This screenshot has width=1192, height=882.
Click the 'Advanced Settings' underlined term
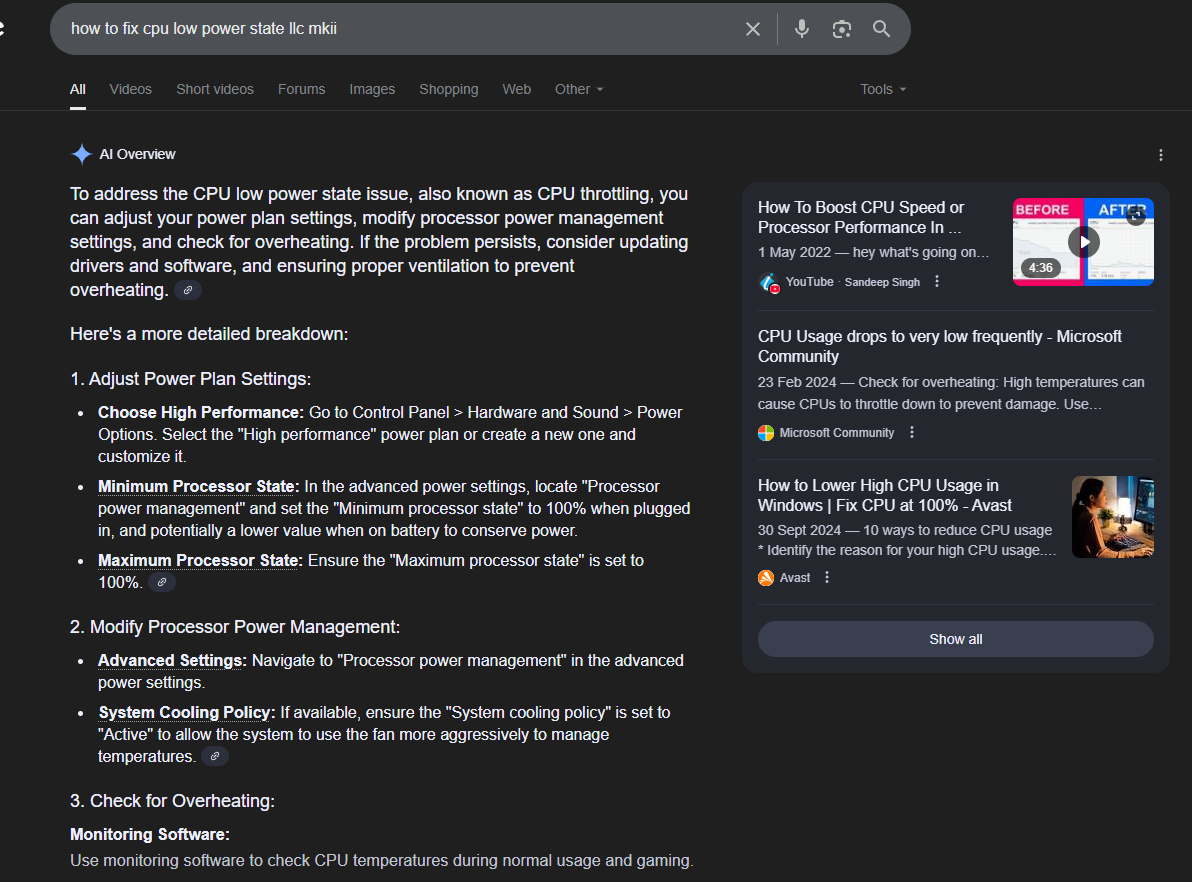[172, 661]
